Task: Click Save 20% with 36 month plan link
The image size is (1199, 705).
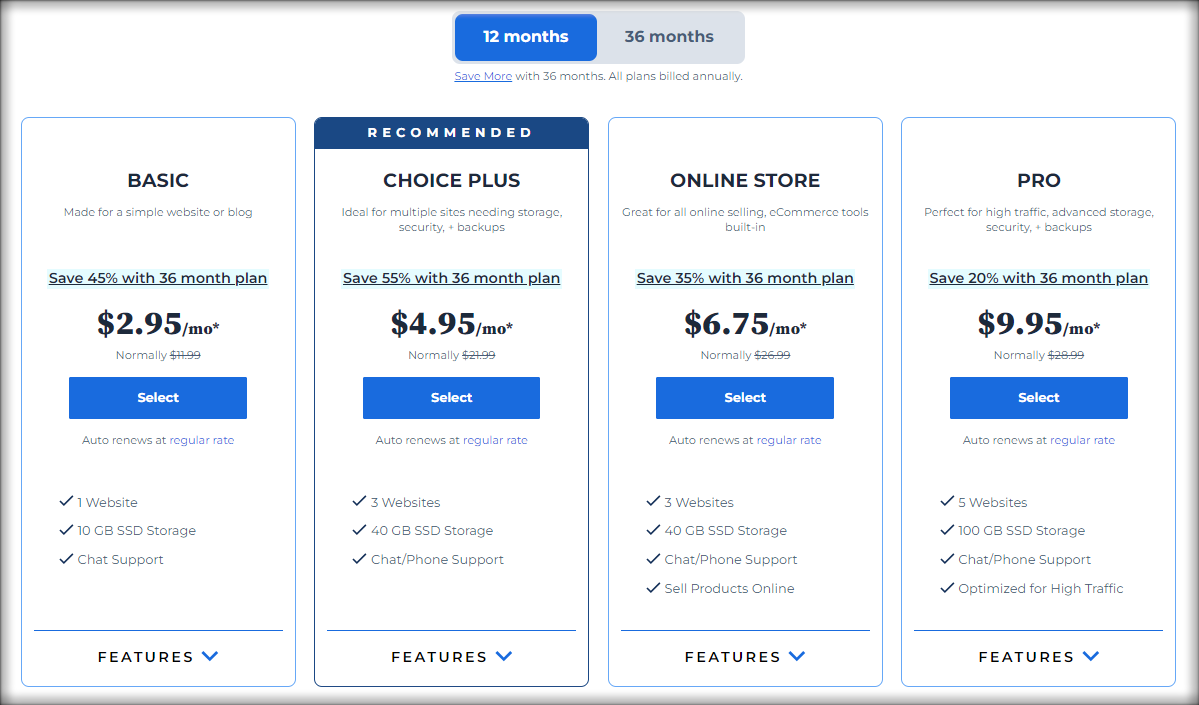Action: point(1038,278)
